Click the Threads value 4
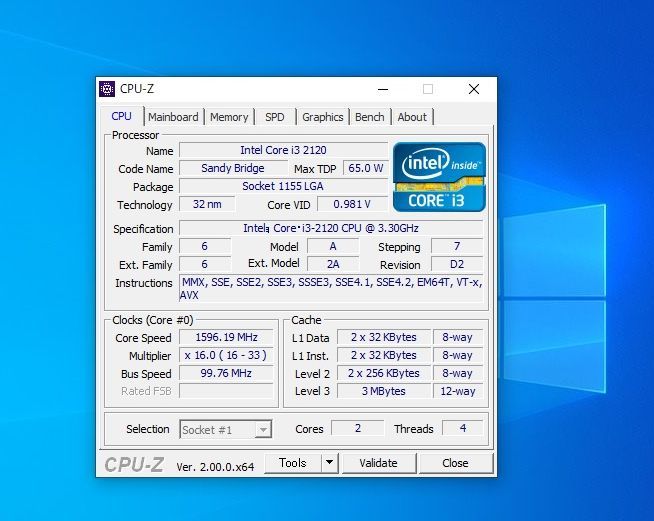 click(x=462, y=428)
